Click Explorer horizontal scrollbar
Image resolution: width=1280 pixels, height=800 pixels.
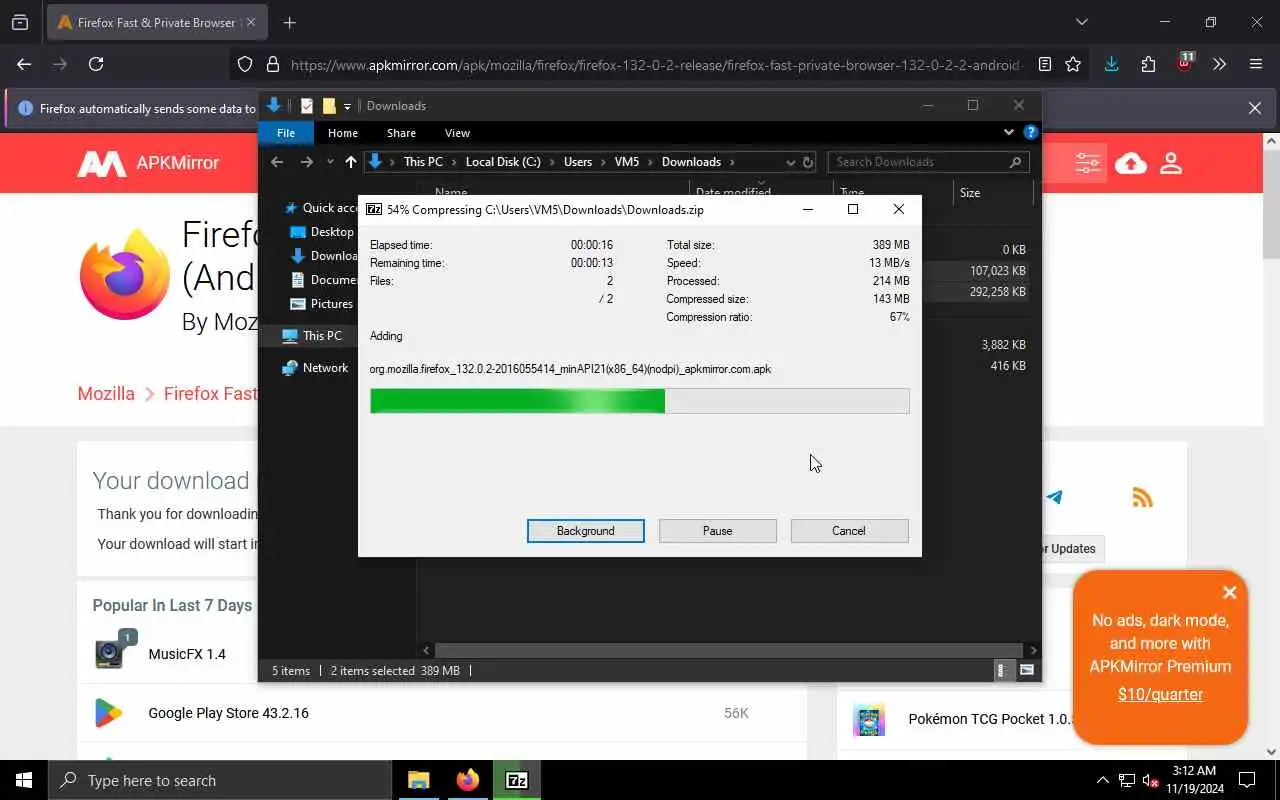click(728, 650)
